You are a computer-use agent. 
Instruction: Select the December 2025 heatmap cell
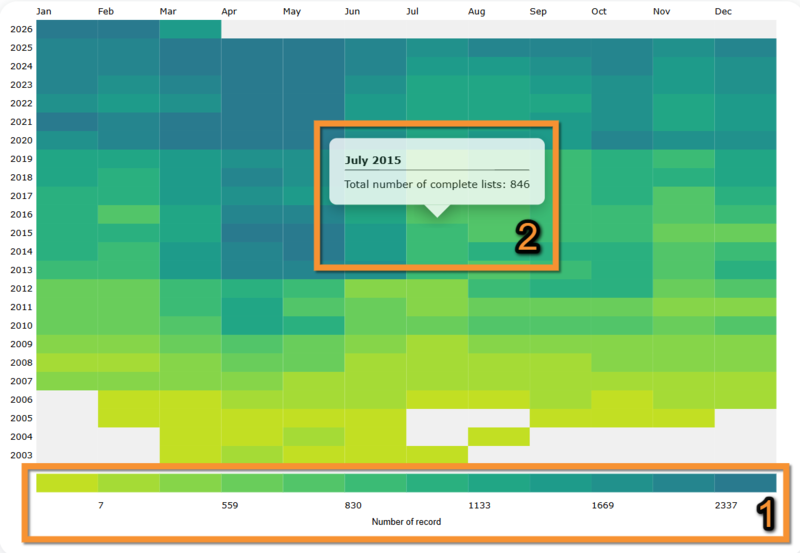click(745, 48)
